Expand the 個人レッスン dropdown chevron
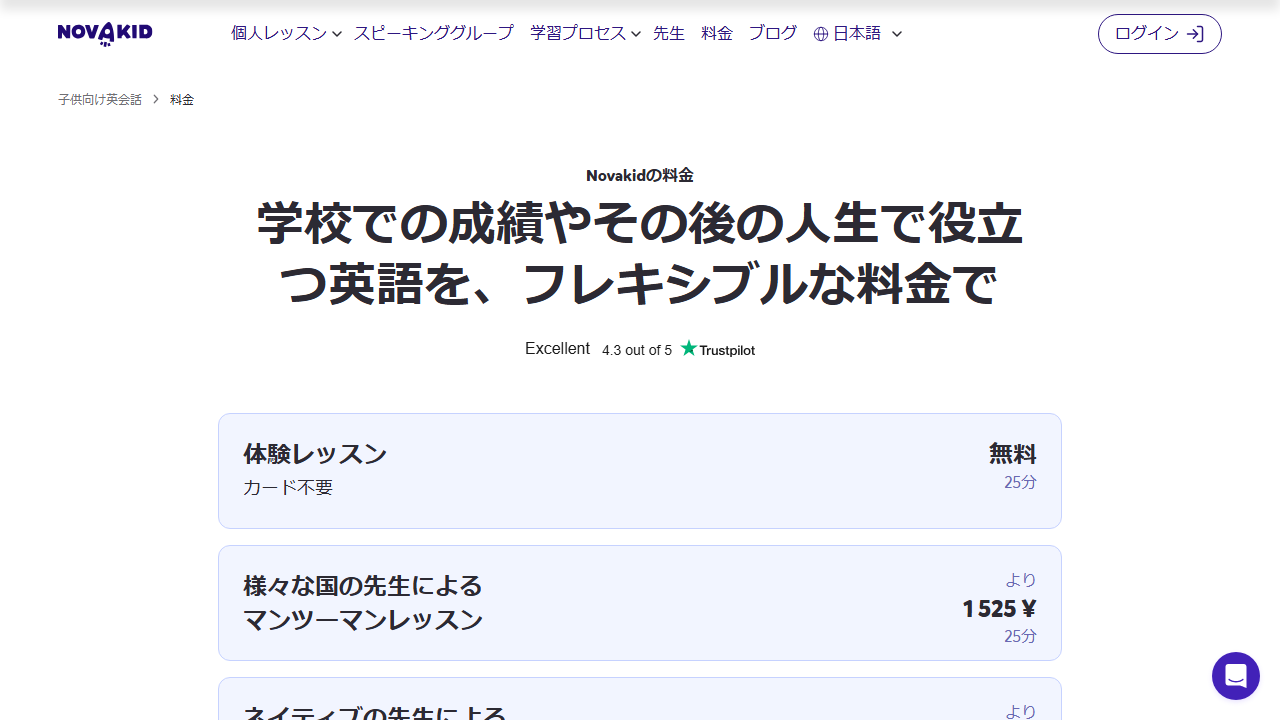1280x720 pixels. point(337,34)
